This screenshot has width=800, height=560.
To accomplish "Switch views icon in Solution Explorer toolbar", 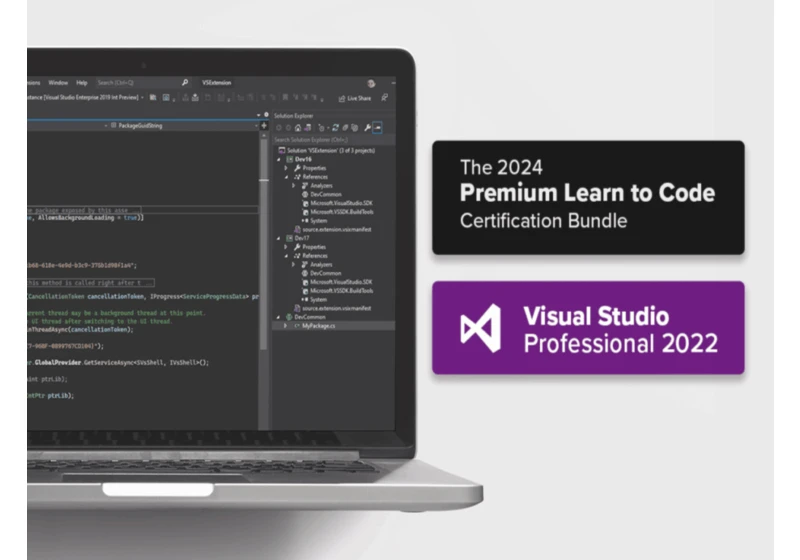I will (x=308, y=128).
